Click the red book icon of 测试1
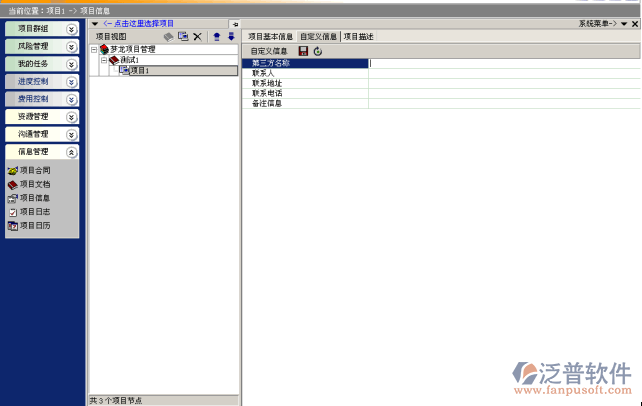The height and width of the screenshot is (406, 642). pyautogui.click(x=114, y=60)
